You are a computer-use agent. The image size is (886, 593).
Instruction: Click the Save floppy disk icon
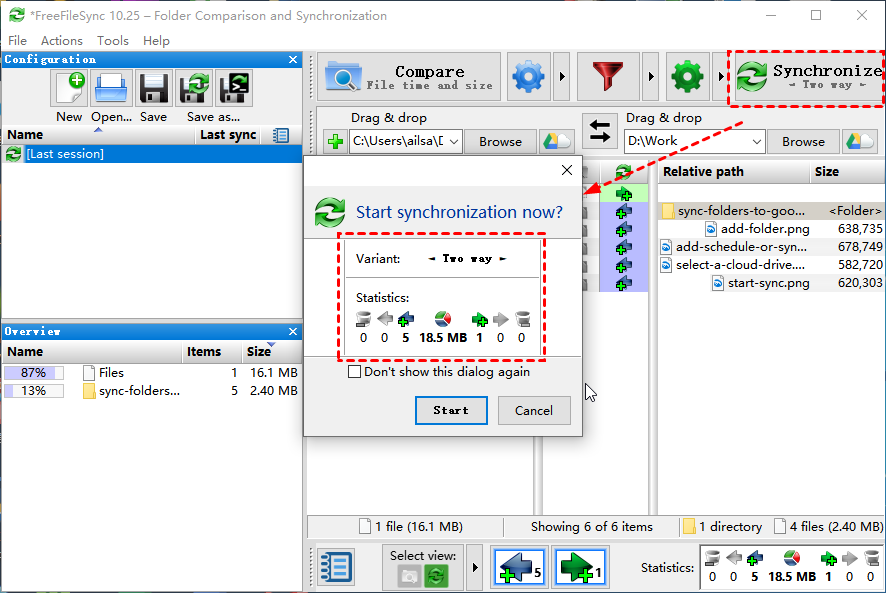[x=153, y=89]
